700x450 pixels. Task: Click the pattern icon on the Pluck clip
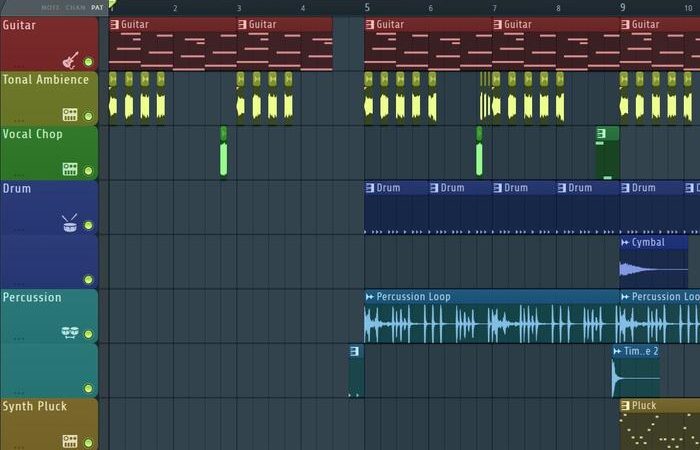coord(625,406)
